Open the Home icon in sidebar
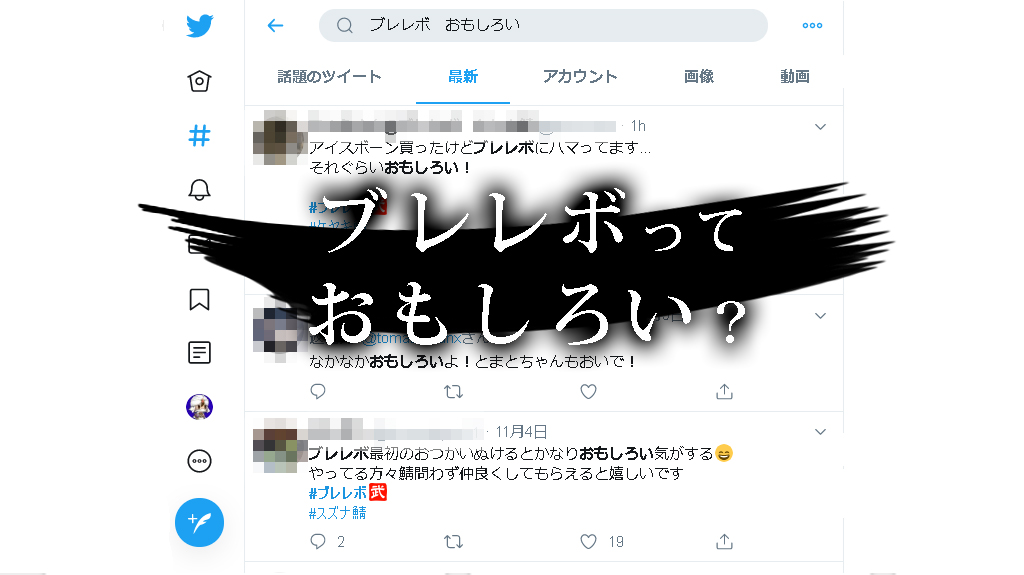 199,81
